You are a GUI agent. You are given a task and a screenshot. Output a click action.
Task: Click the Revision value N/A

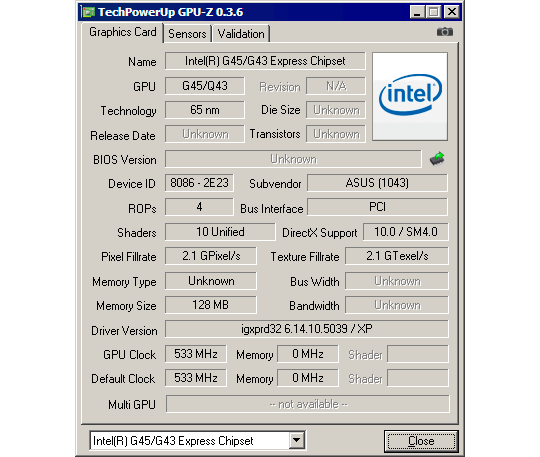(x=336, y=86)
